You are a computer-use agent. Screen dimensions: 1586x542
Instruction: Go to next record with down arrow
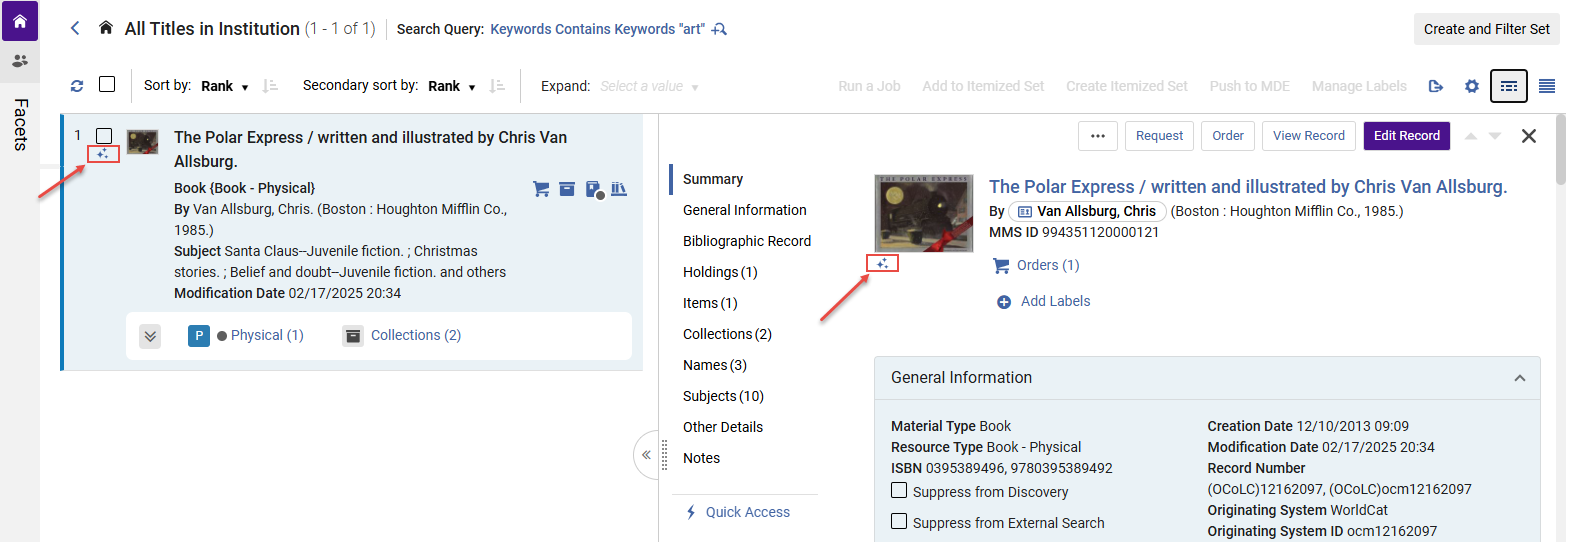pyautogui.click(x=1495, y=136)
